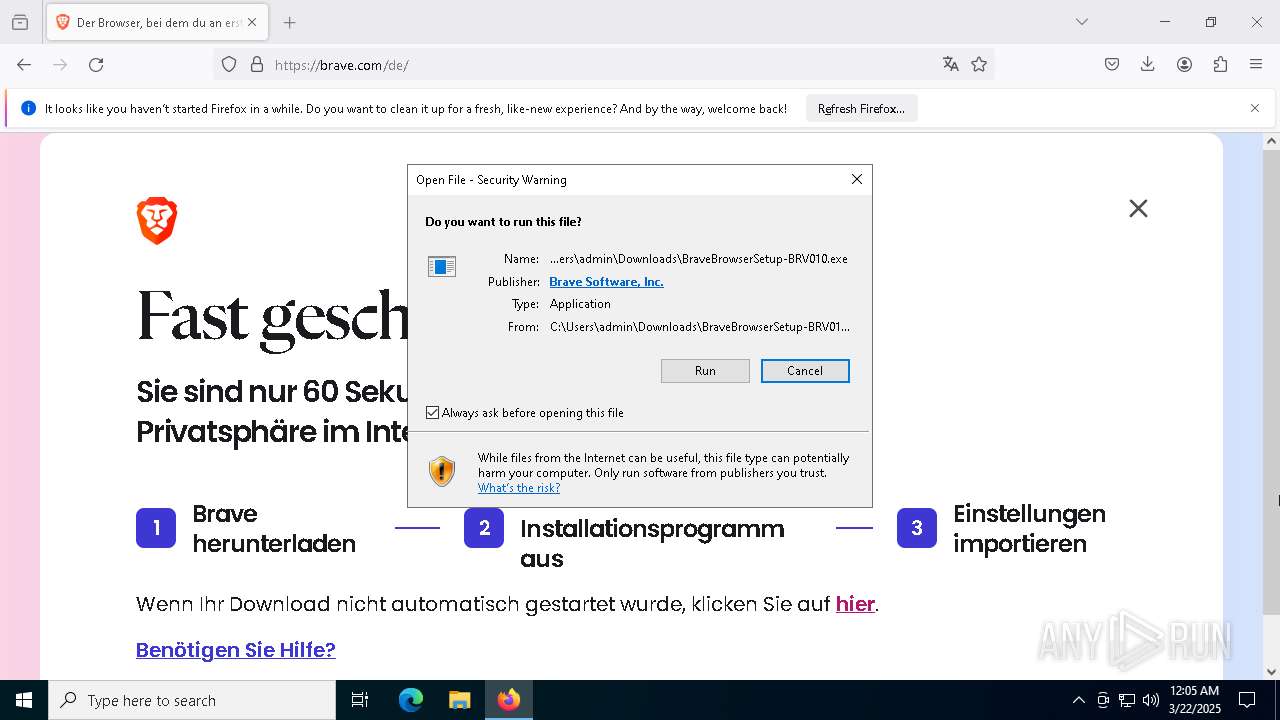This screenshot has width=1280, height=720.
Task: Click the Firefox taskbar icon
Action: [x=509, y=700]
